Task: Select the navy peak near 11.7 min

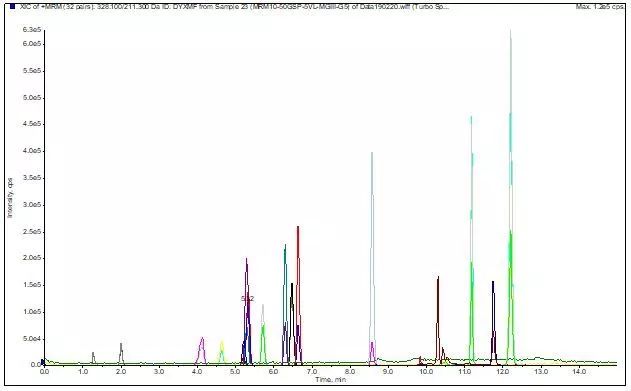Action: (493, 323)
